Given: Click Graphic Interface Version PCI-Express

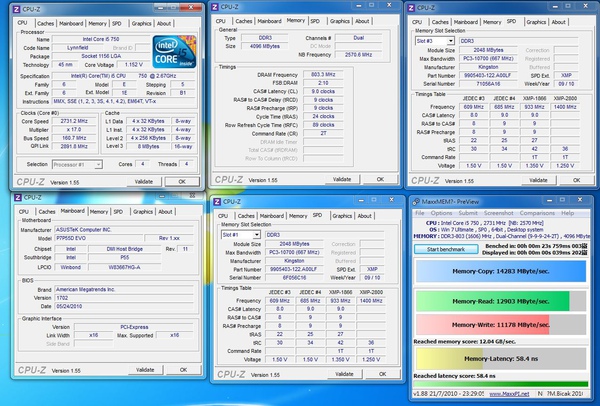Looking at the screenshot, I should click(134, 327).
